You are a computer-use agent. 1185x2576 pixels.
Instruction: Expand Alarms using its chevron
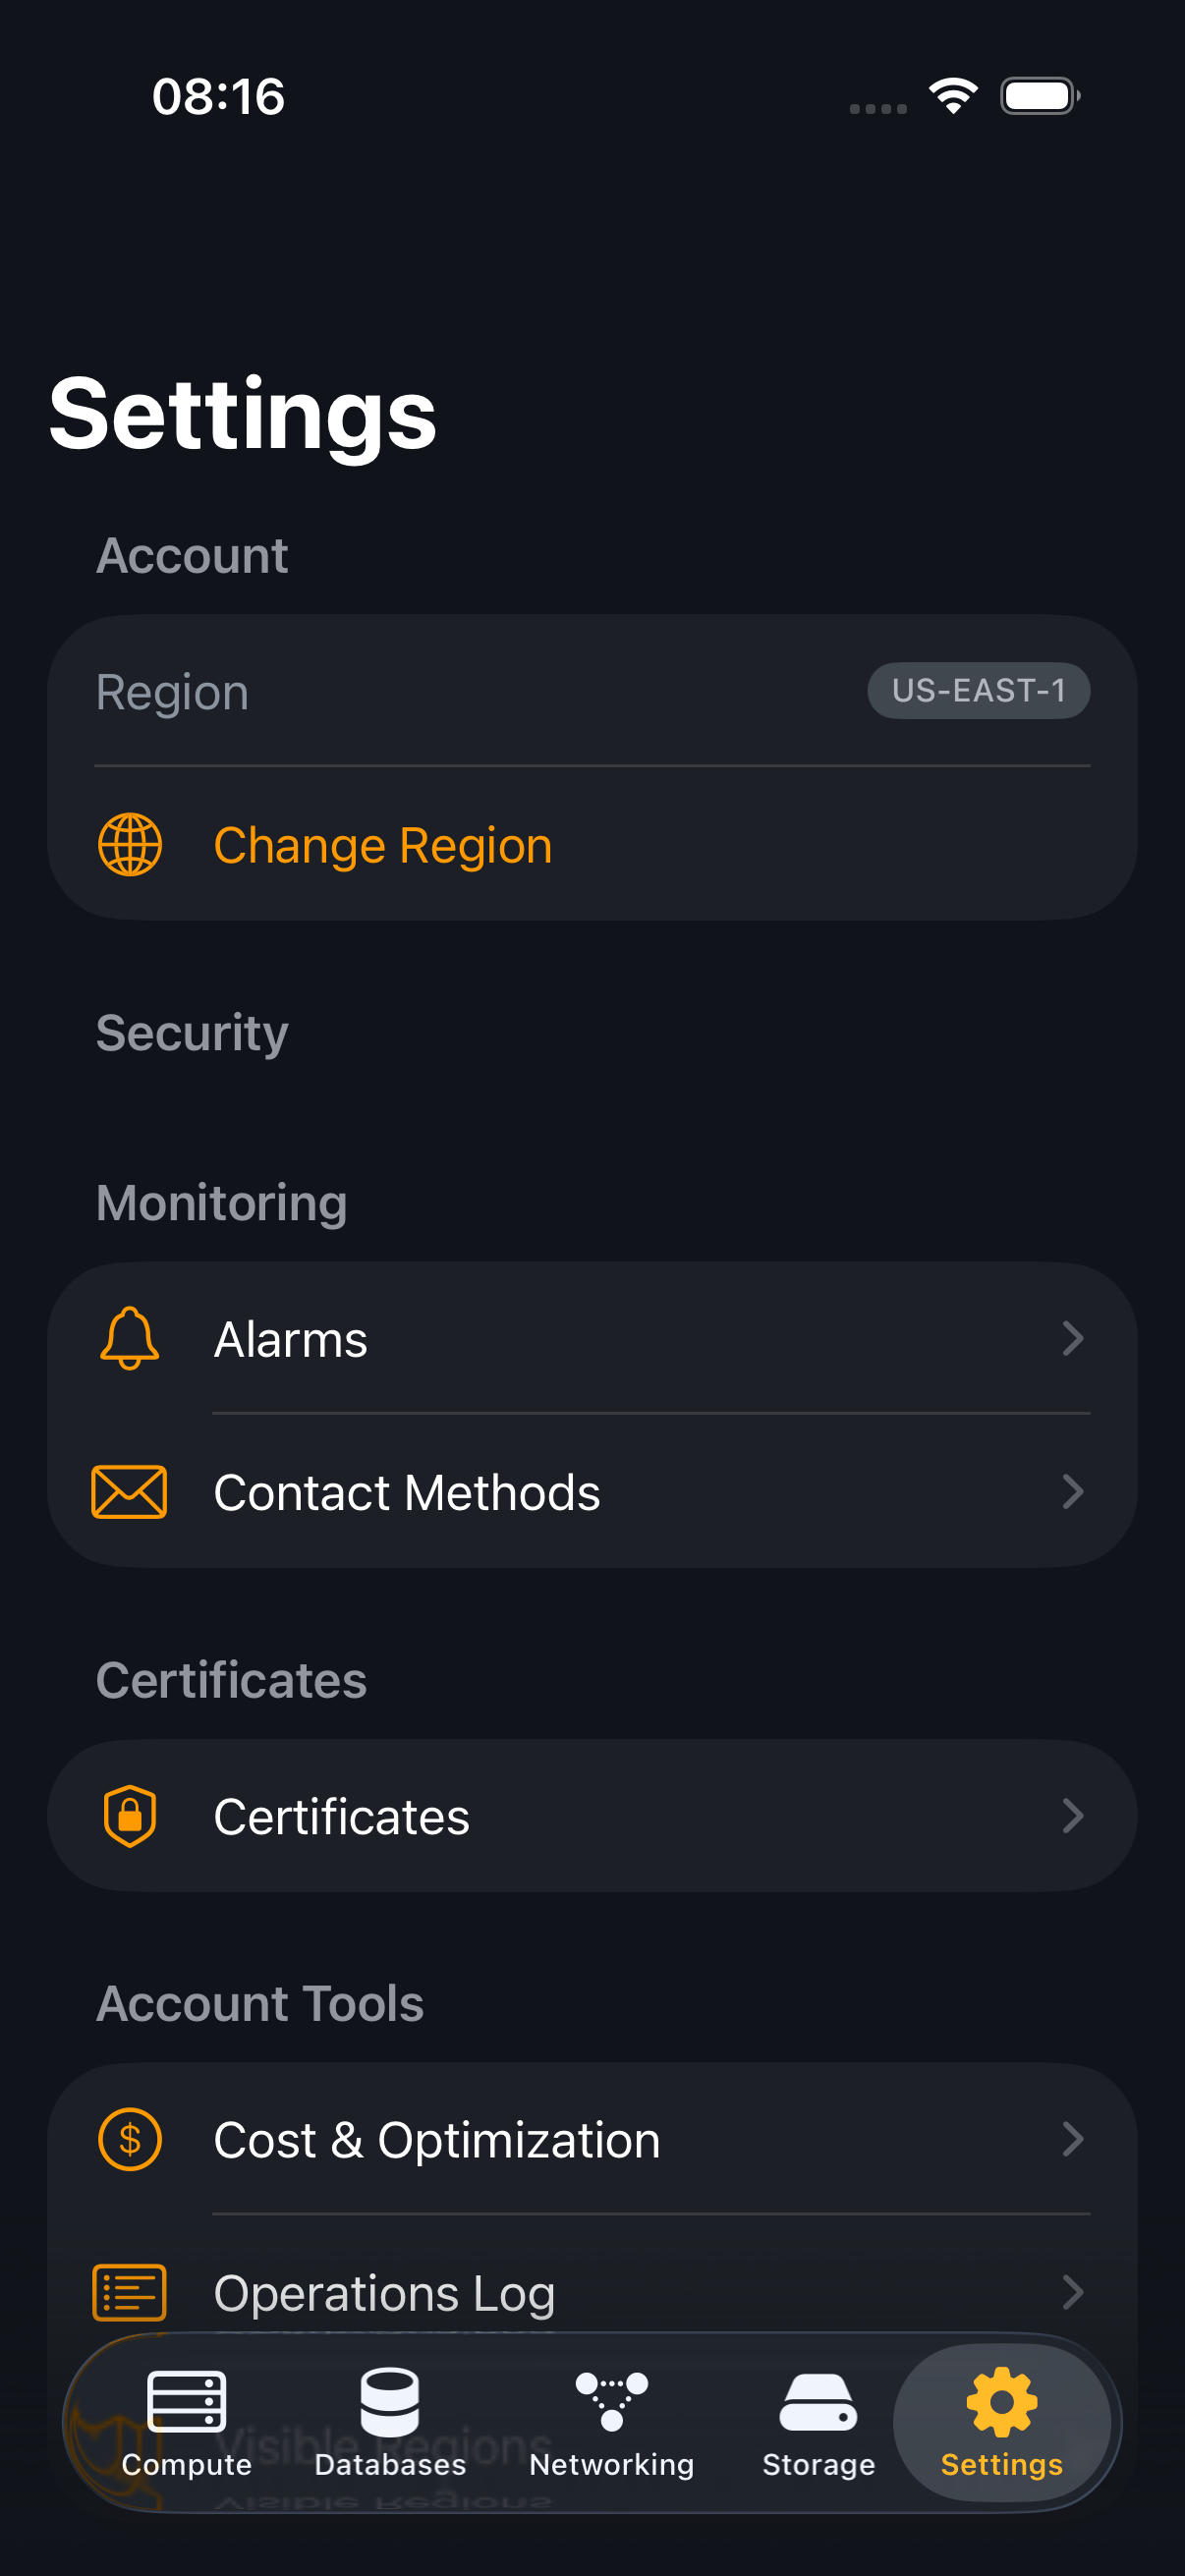[x=1073, y=1338]
